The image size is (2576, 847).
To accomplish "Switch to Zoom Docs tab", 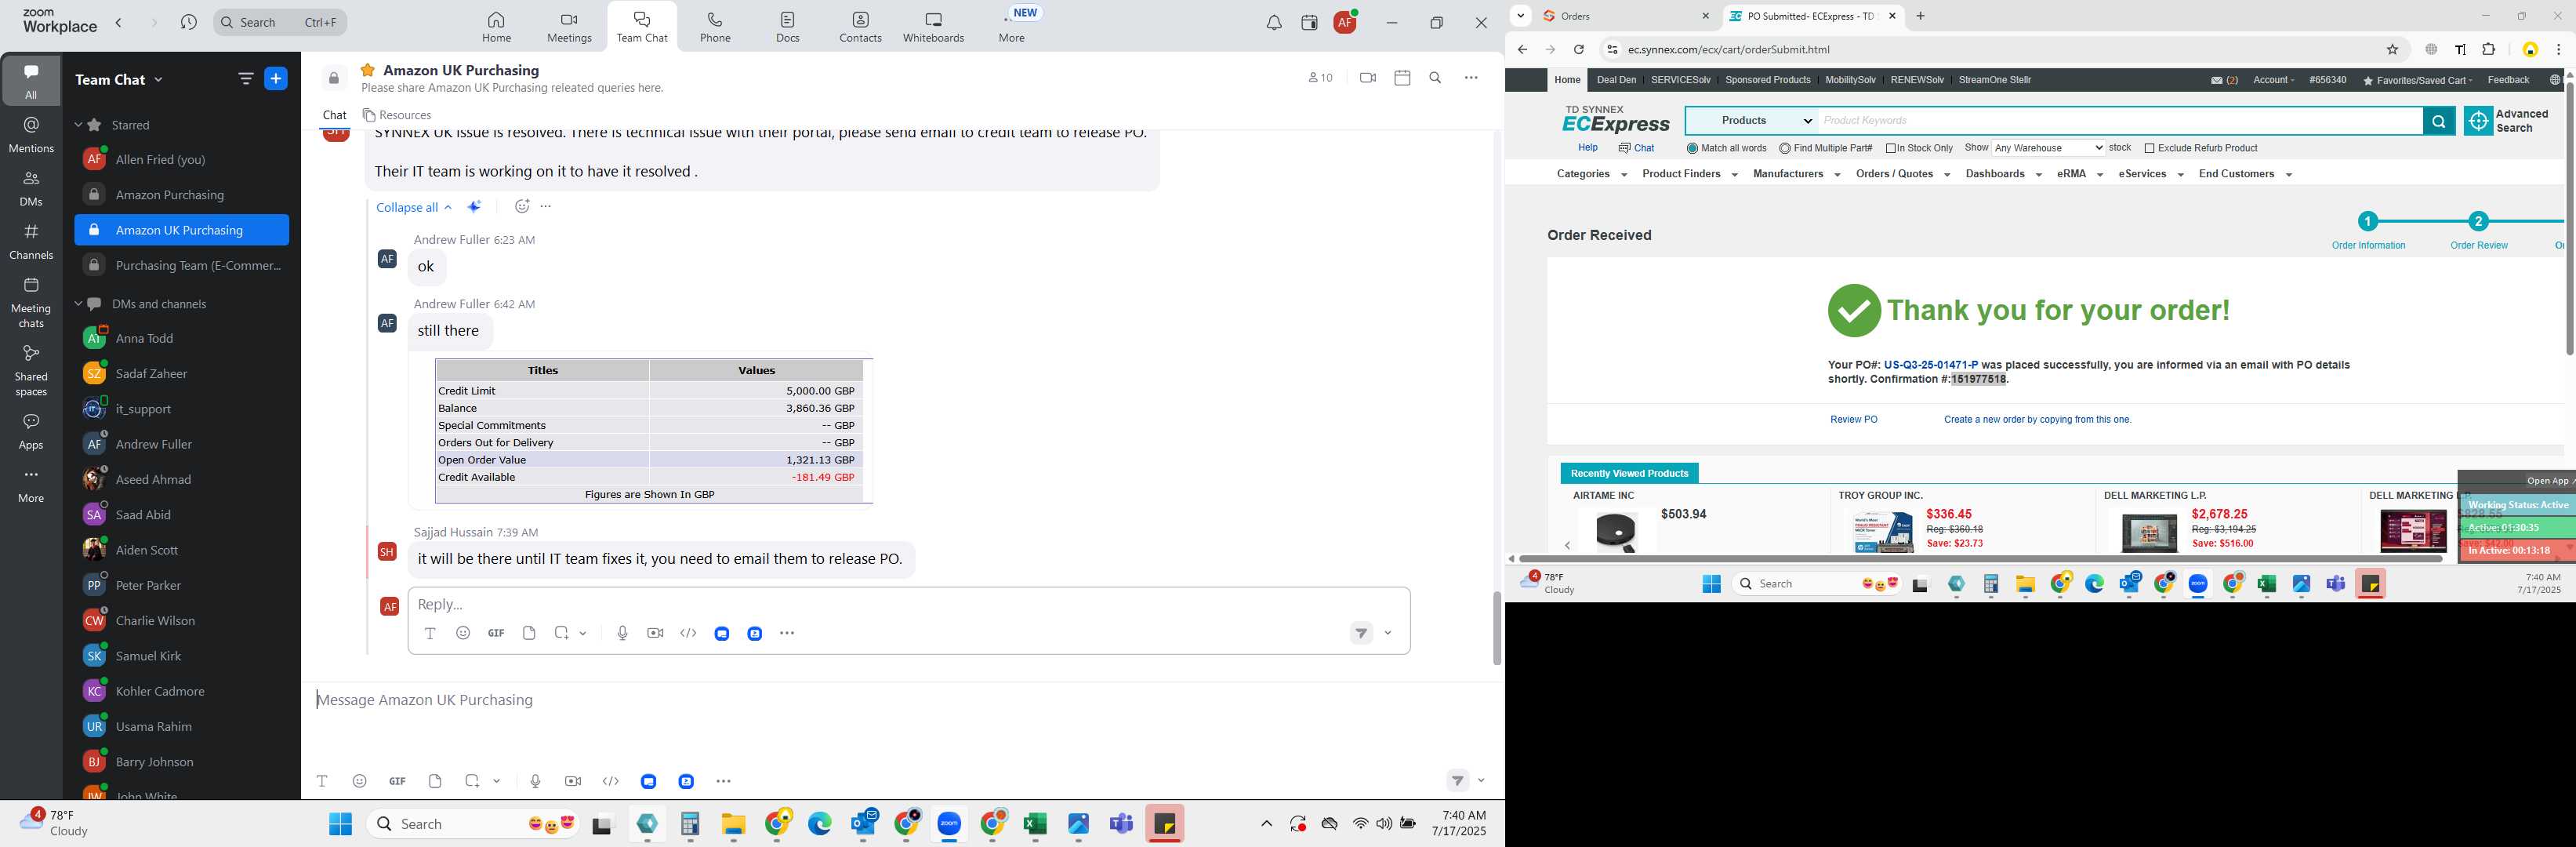I will coord(788,27).
